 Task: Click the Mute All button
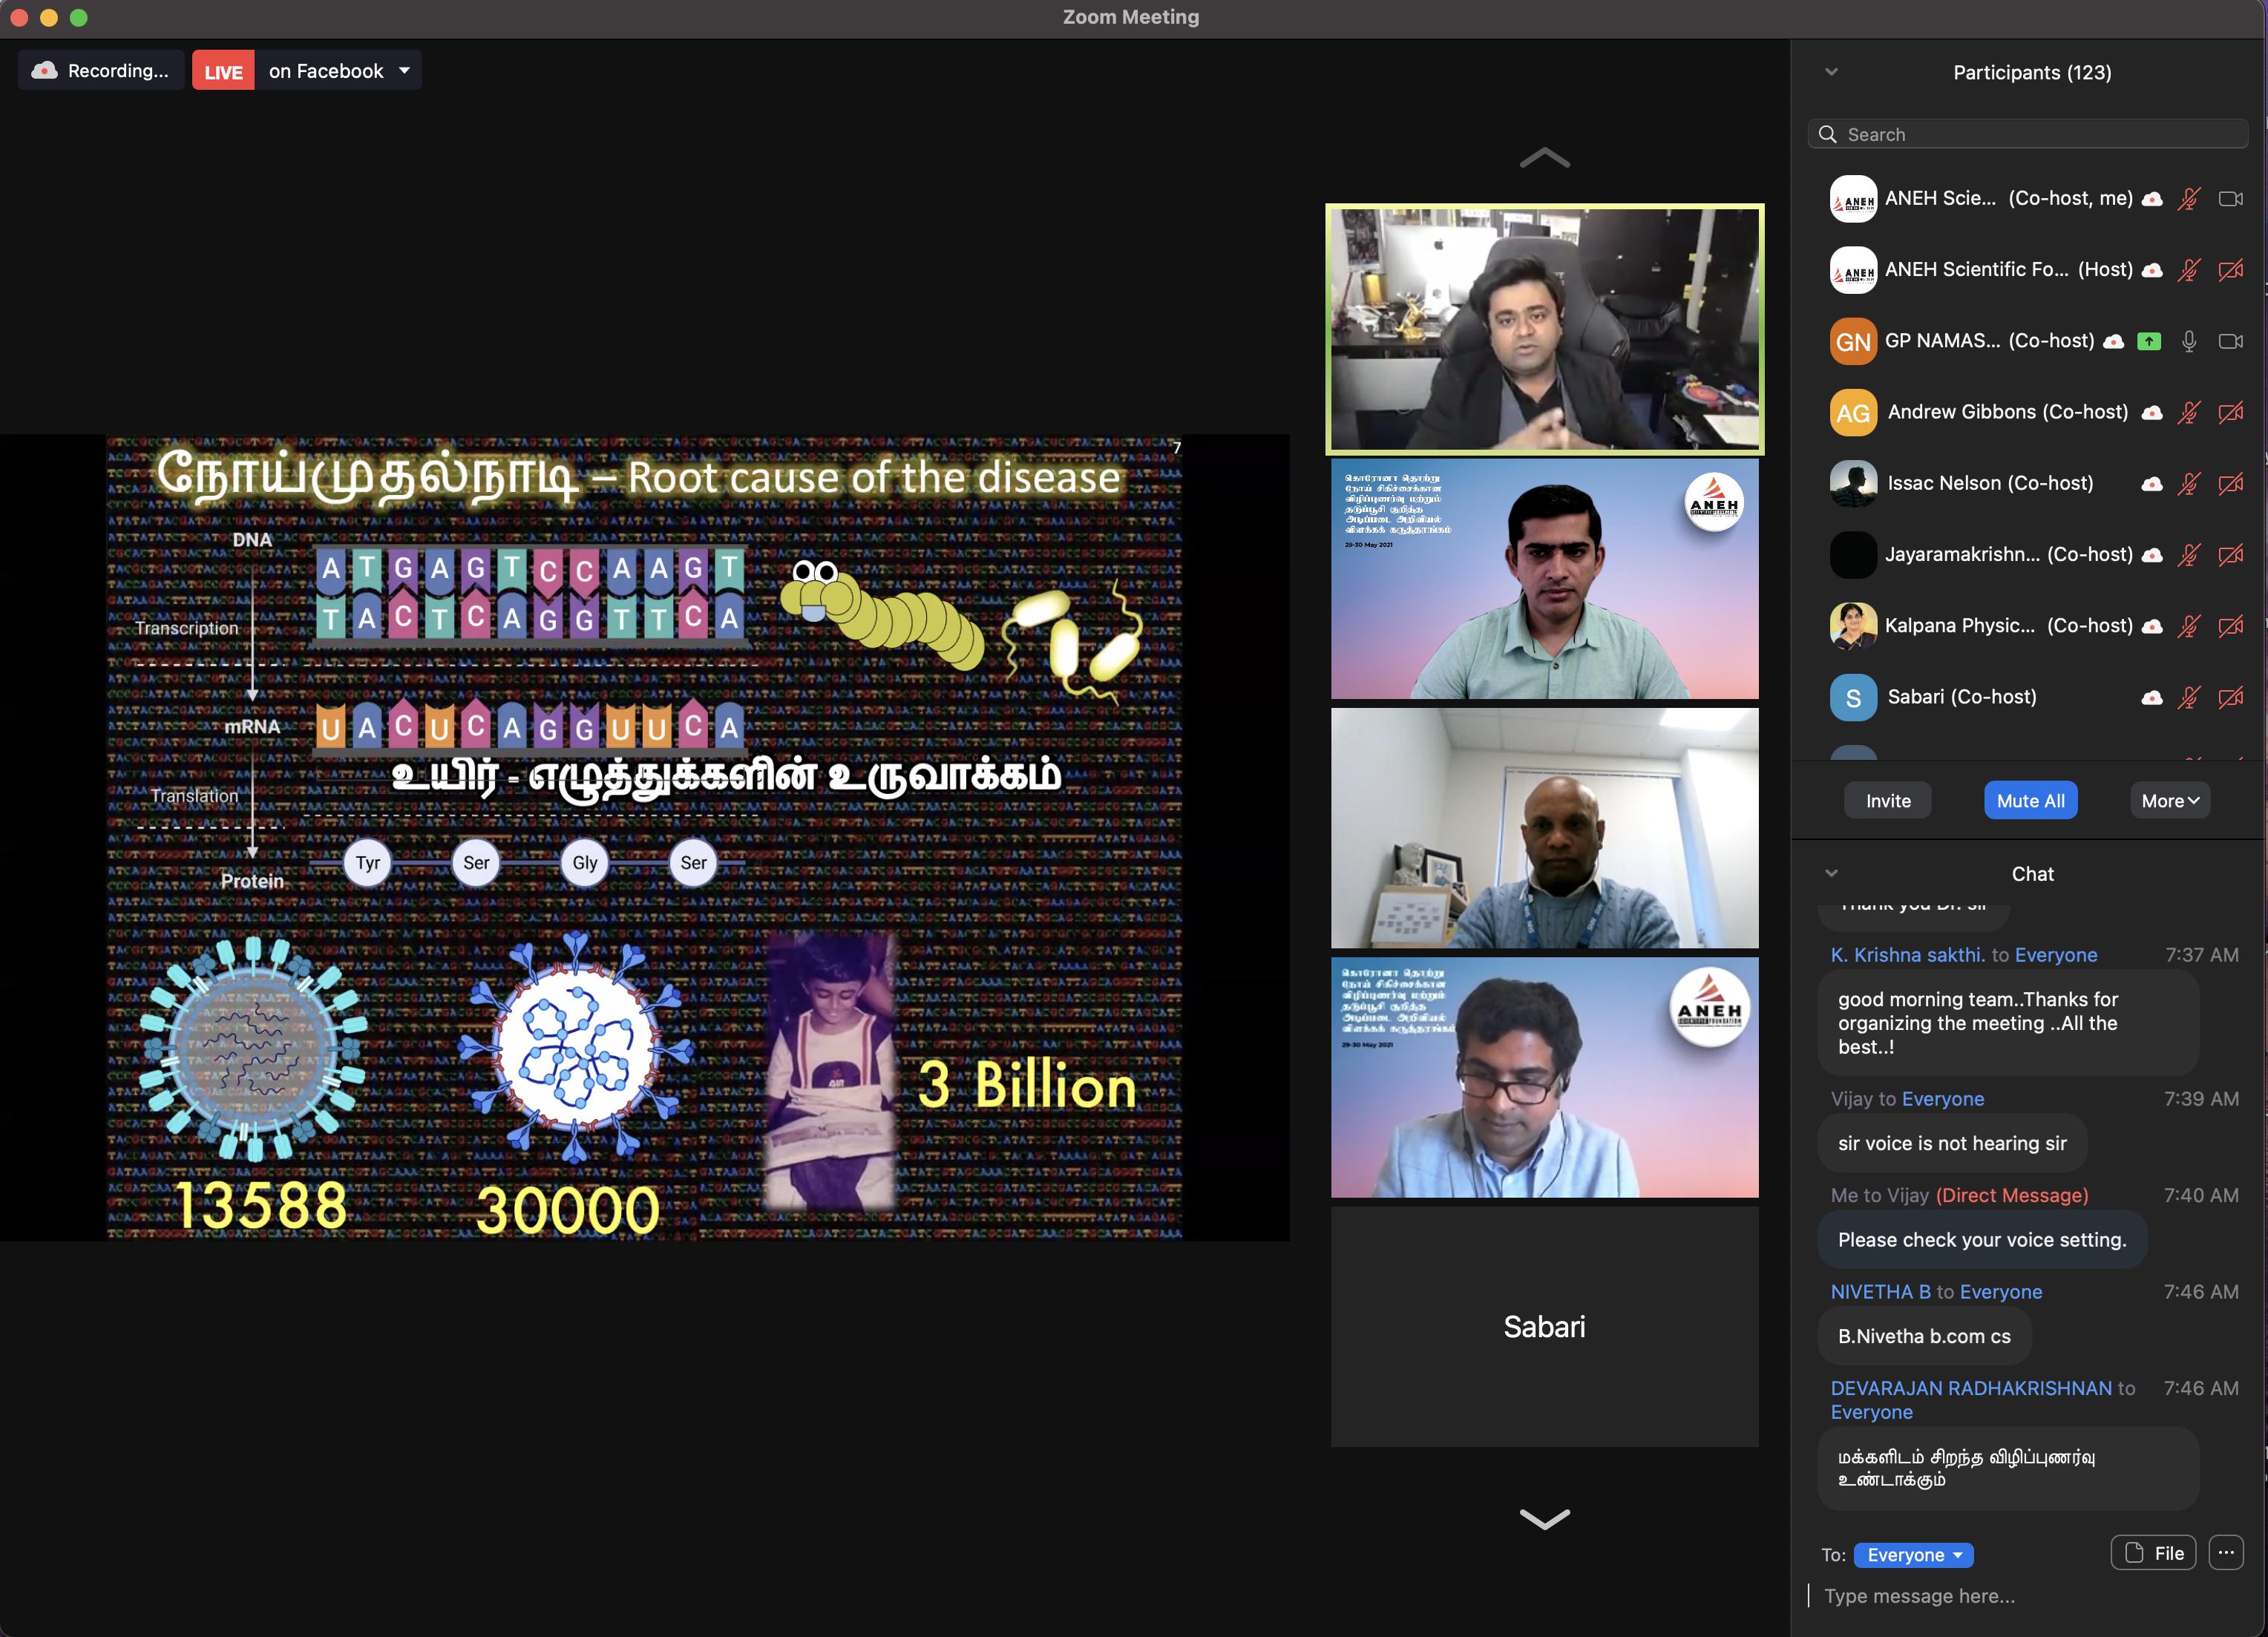click(2030, 801)
